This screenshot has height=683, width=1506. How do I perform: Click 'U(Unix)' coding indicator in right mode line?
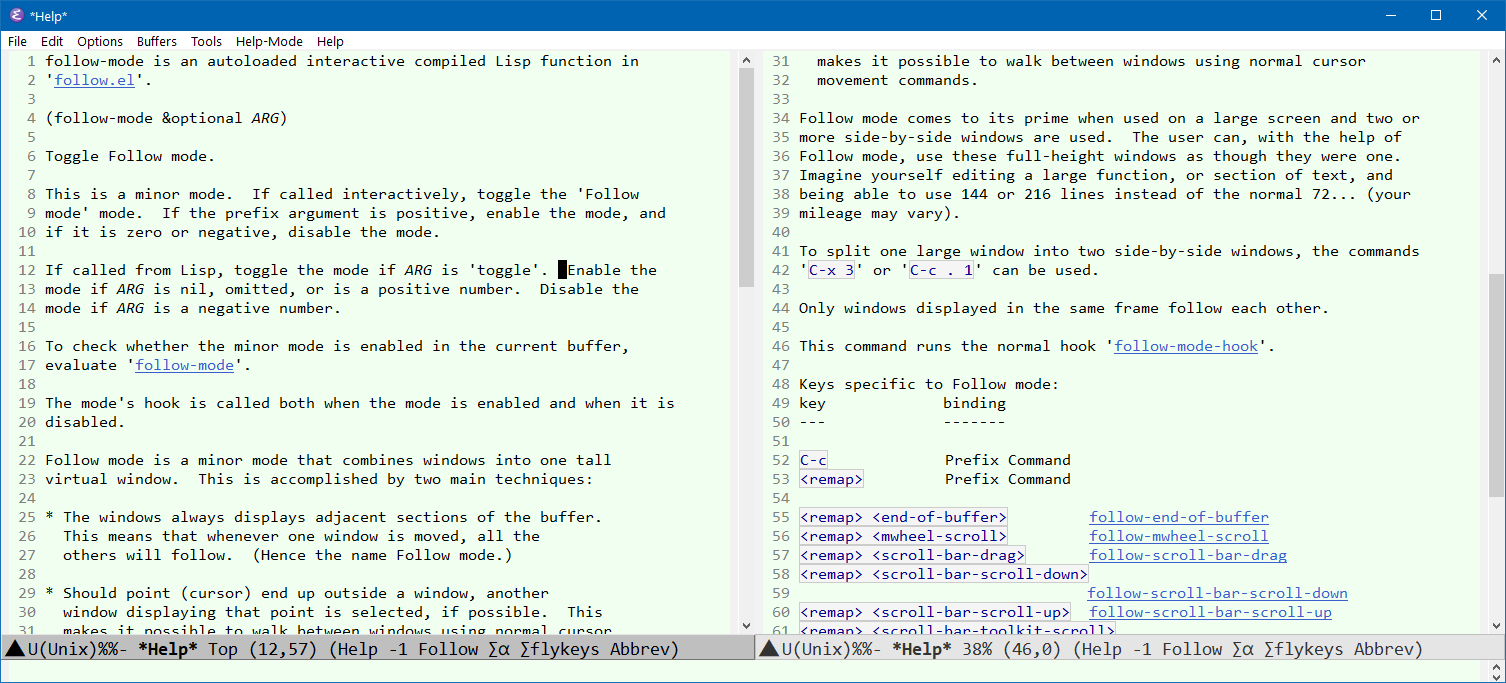(818, 649)
